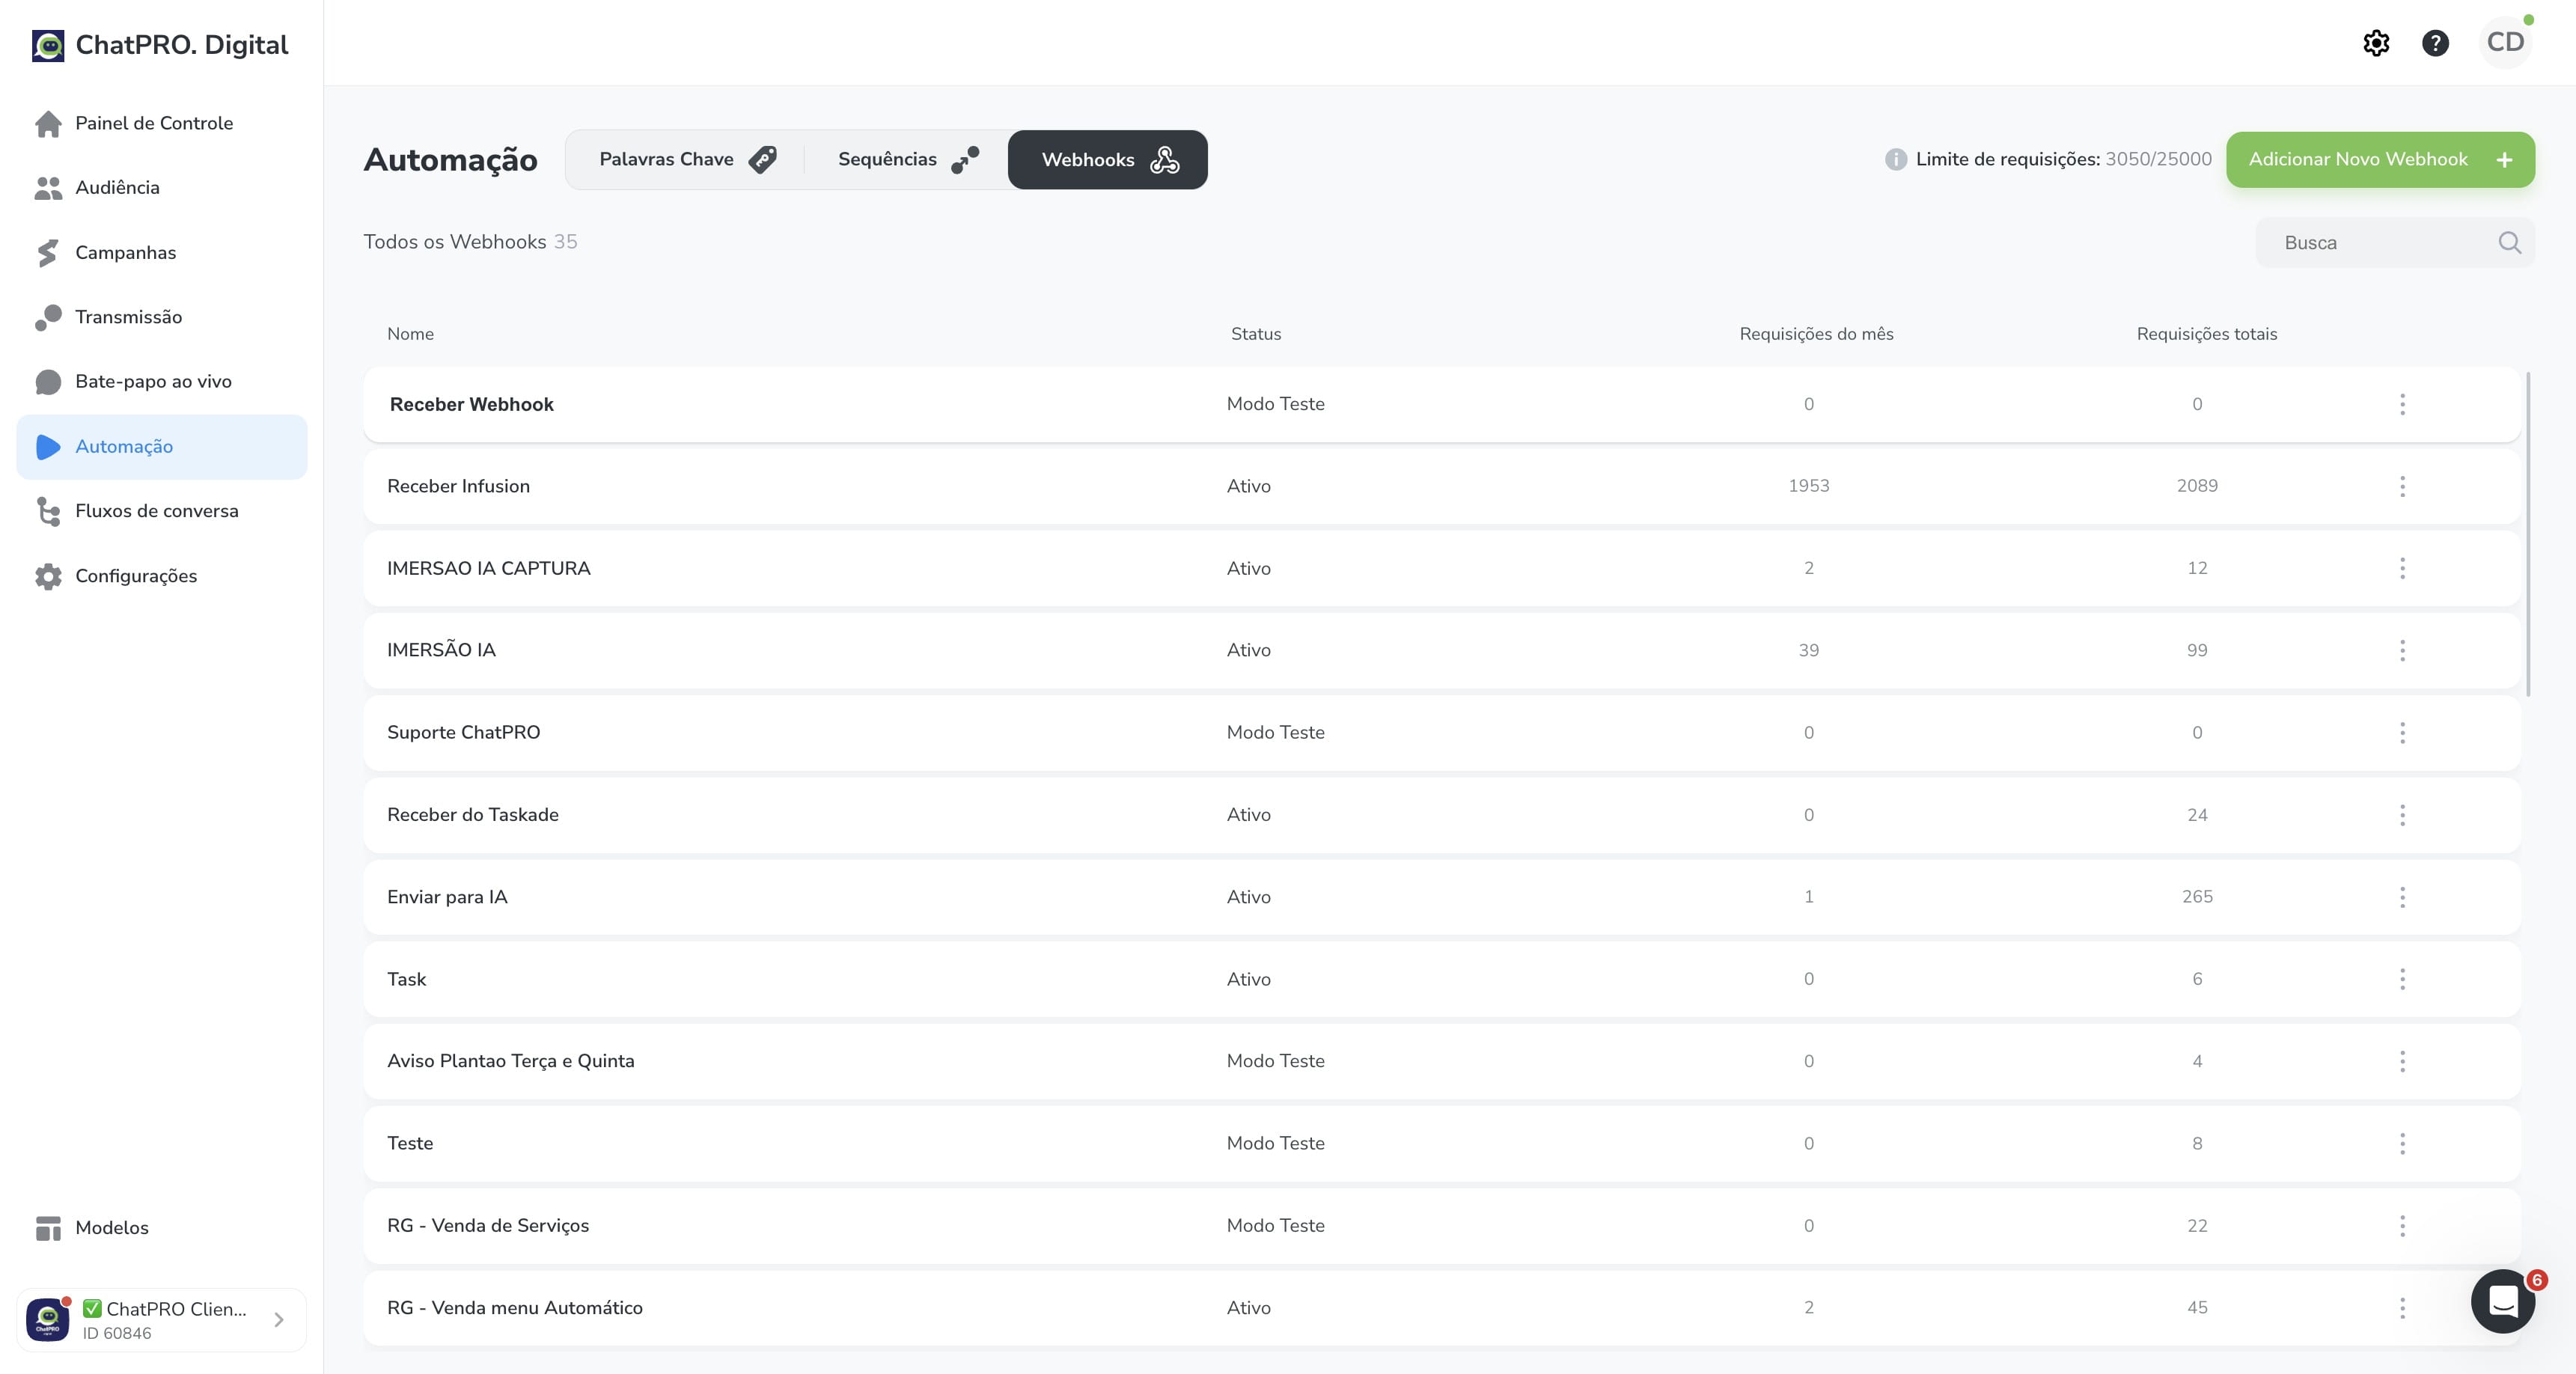Open options menu for Receber Infusion
This screenshot has height=1374, width=2576.
tap(2402, 486)
